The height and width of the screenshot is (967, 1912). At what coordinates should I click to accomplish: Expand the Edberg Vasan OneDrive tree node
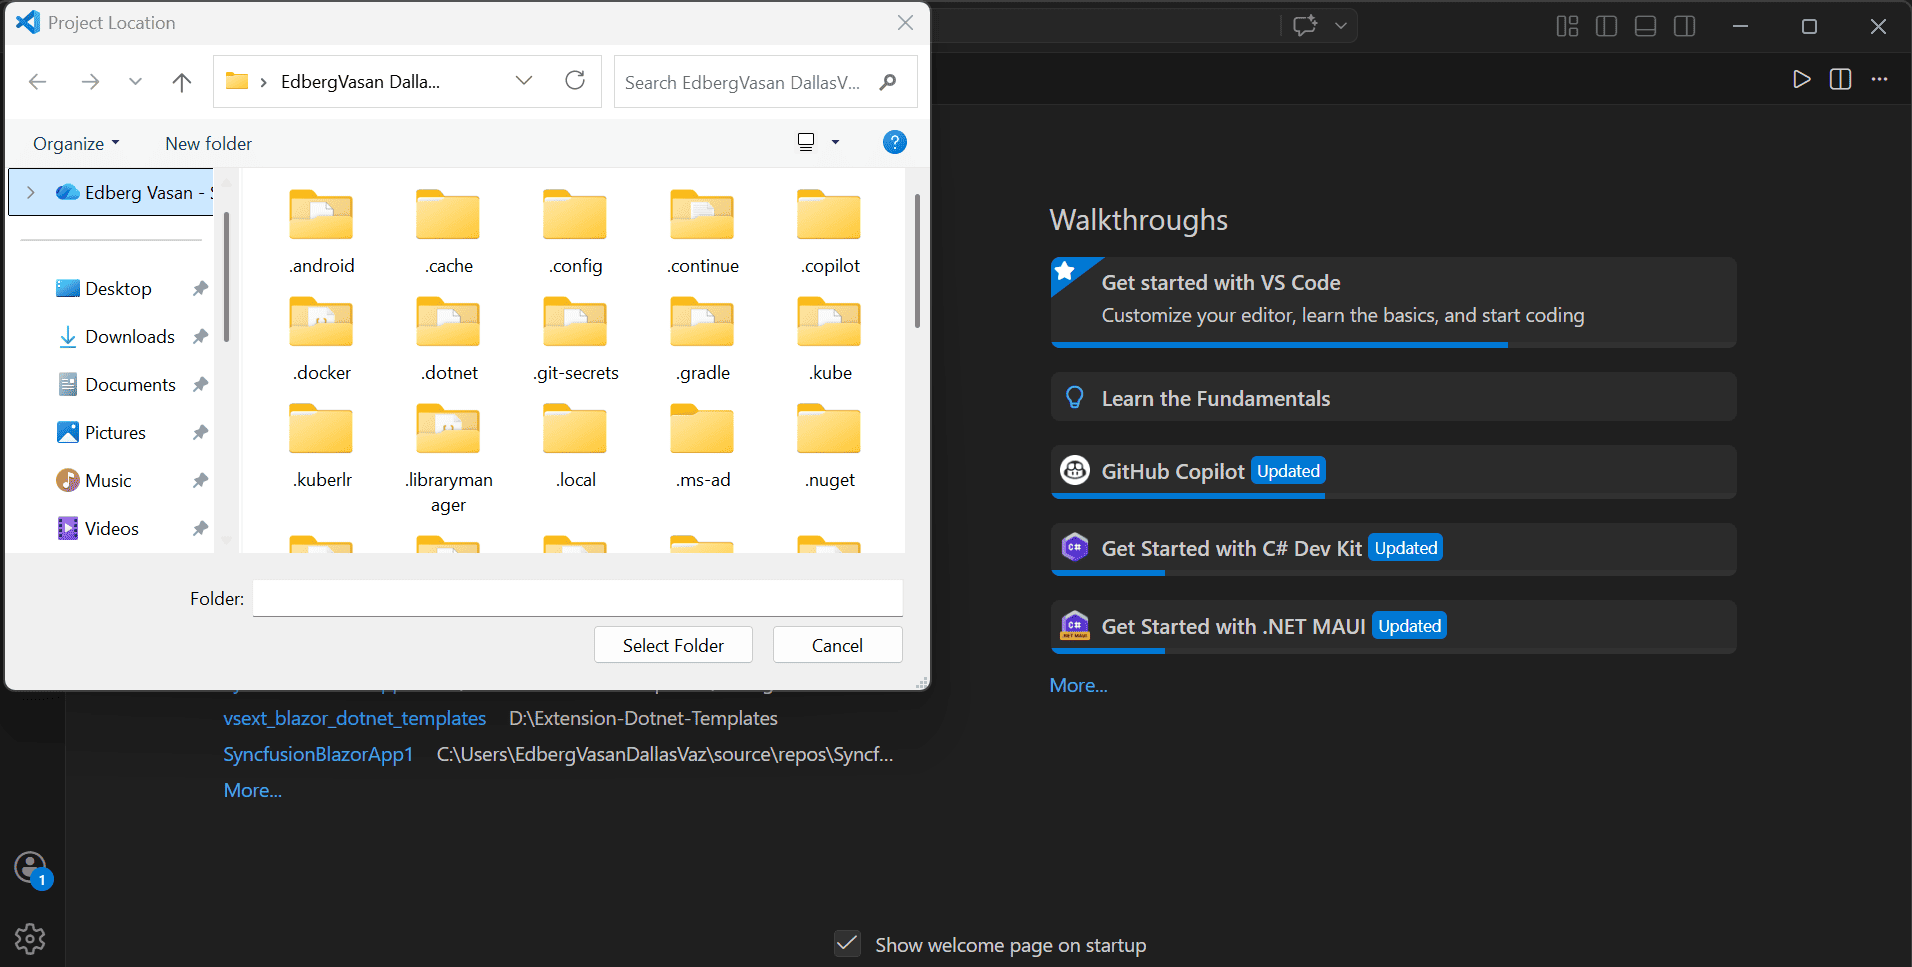pos(31,192)
